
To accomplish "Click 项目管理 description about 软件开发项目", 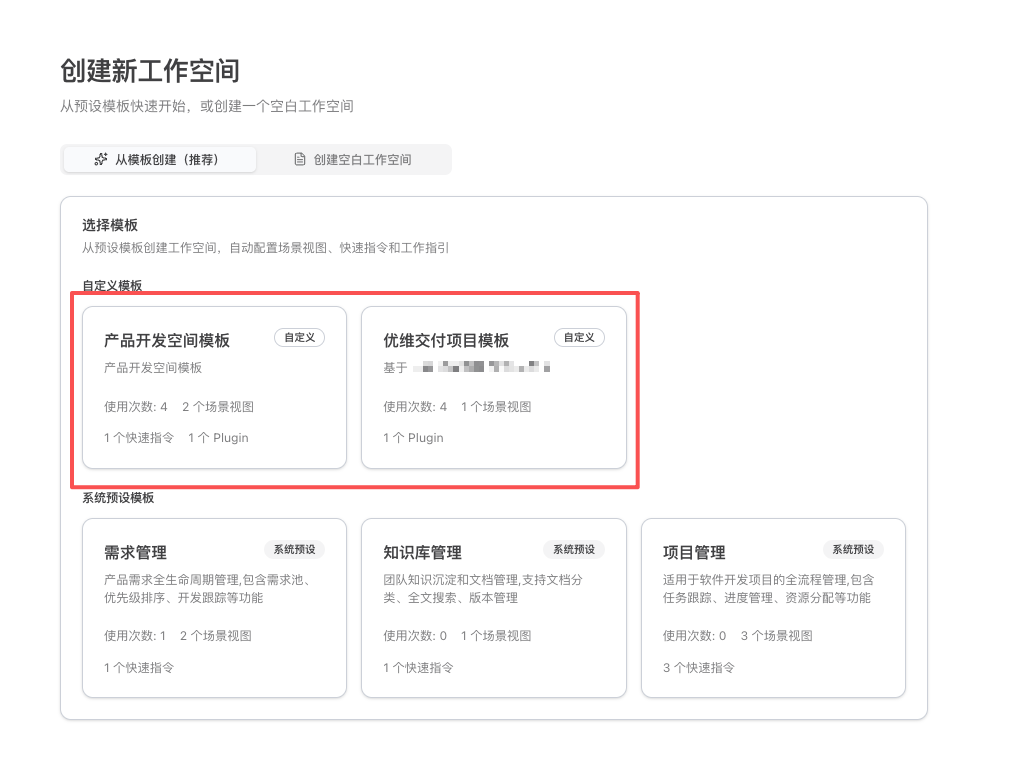I will tap(768, 589).
